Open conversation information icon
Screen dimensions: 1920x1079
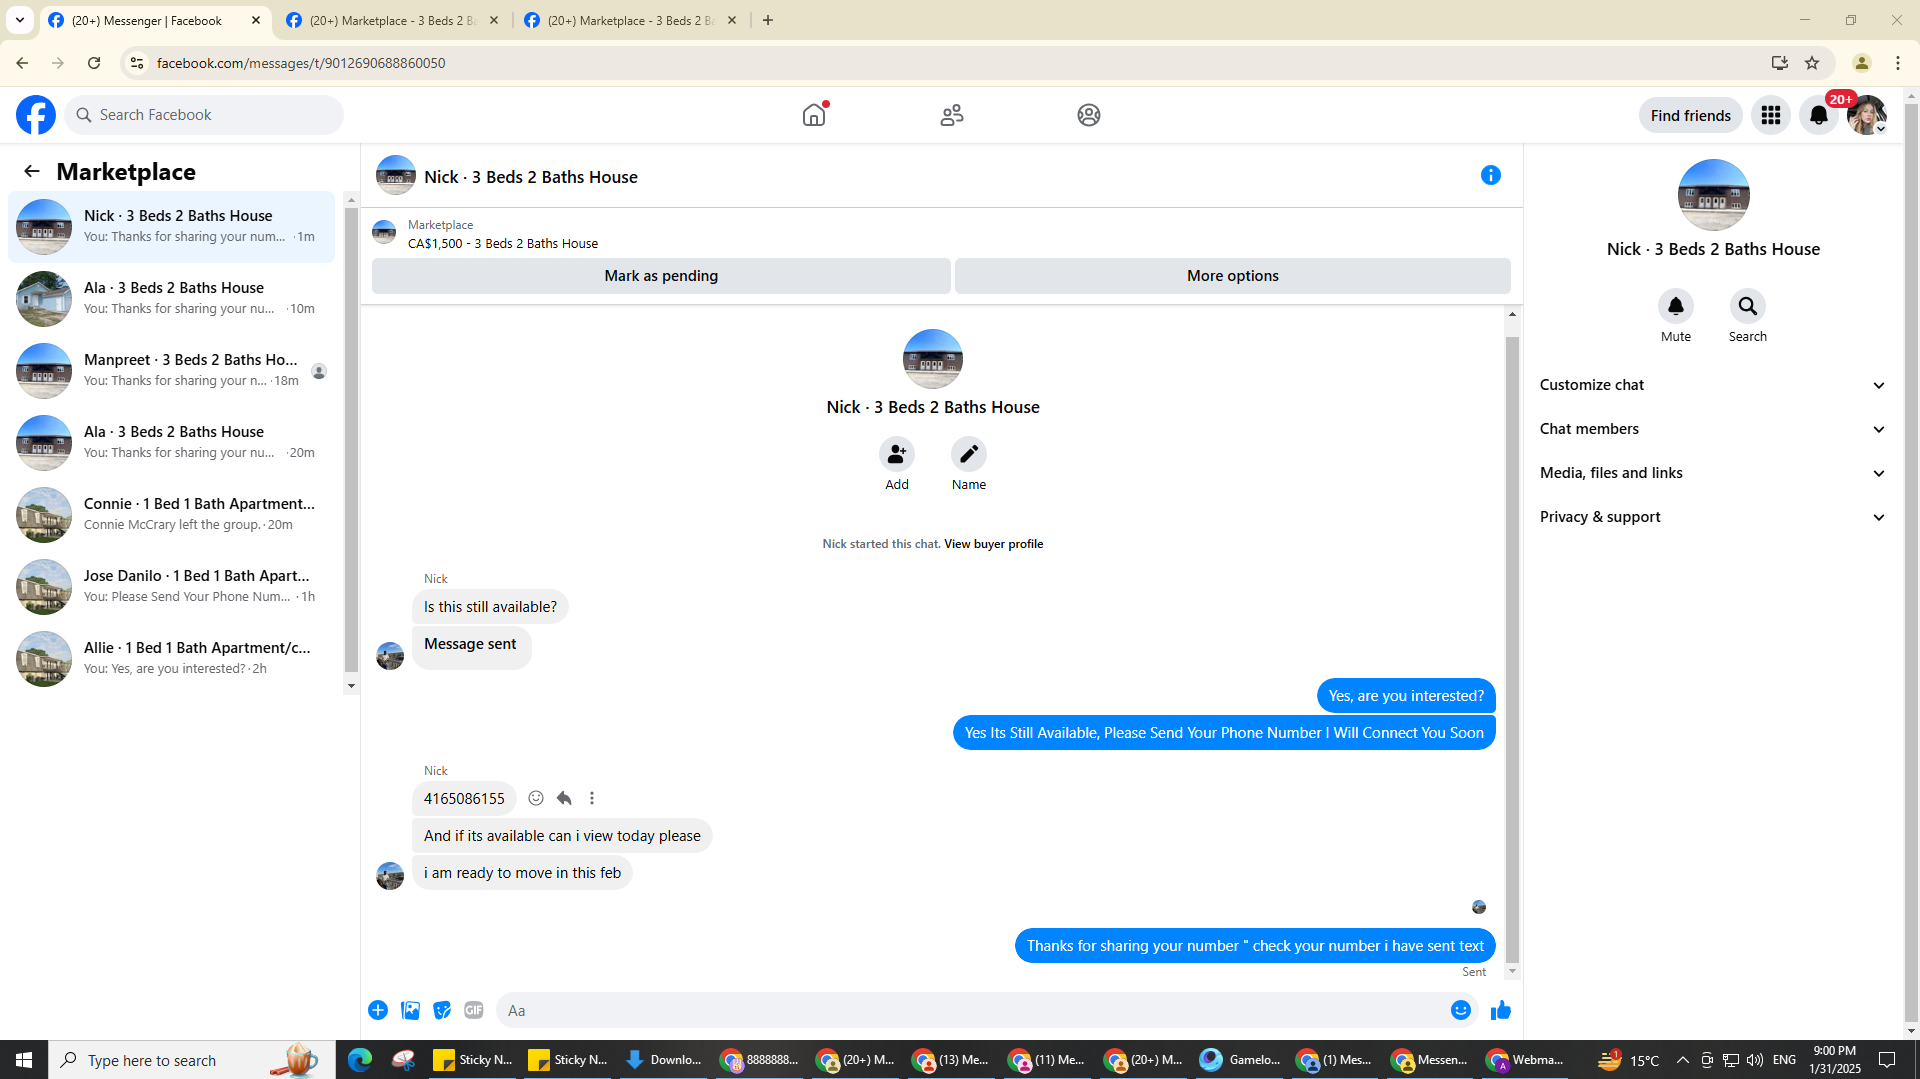pyautogui.click(x=1491, y=175)
